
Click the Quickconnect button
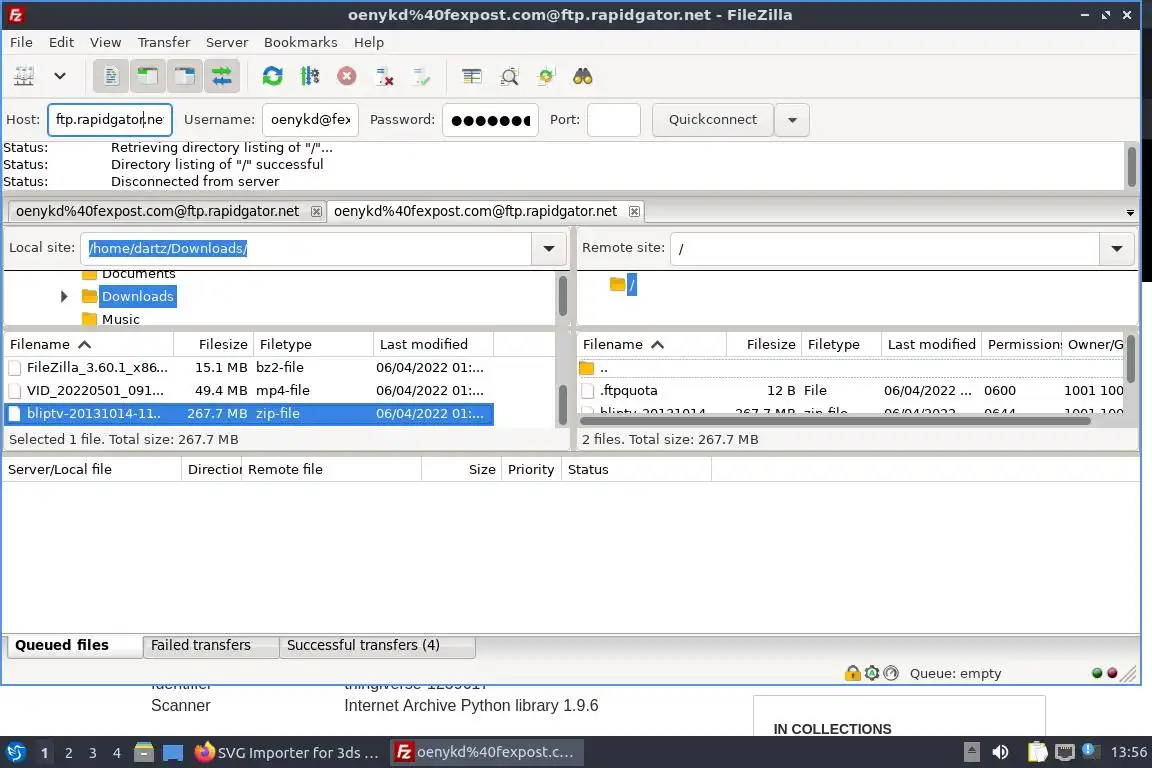click(x=713, y=120)
